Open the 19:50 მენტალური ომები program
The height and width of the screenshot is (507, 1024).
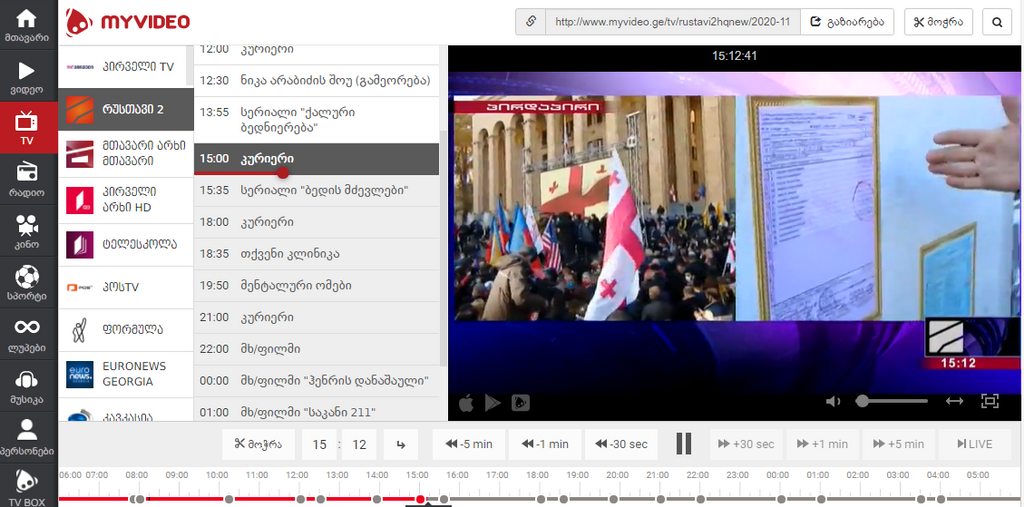(x=317, y=286)
